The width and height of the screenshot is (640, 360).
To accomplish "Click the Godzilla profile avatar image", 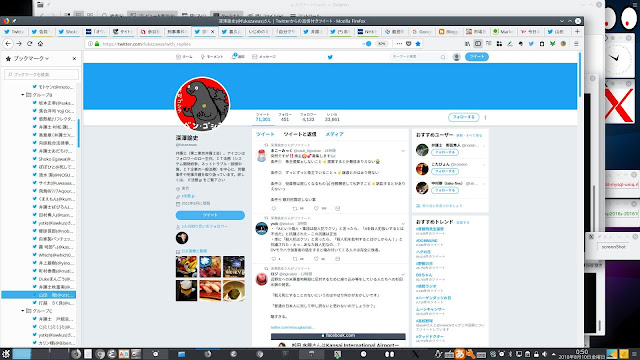I will click(202, 104).
